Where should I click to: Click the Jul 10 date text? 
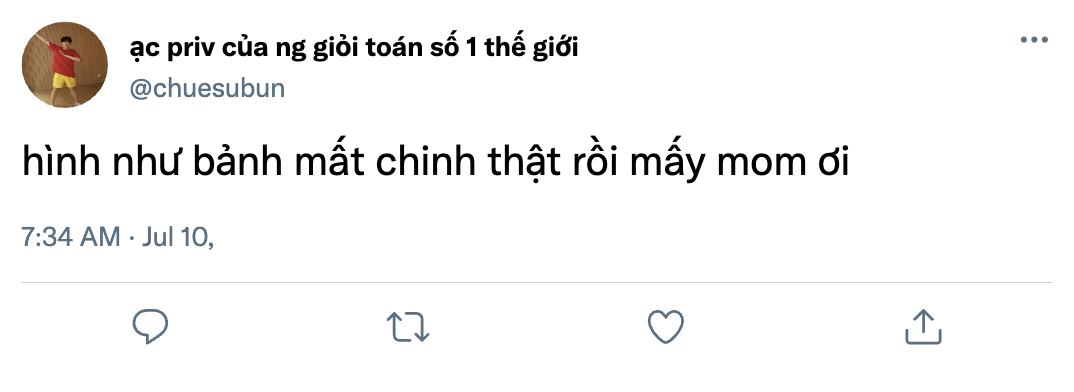pyautogui.click(x=177, y=237)
